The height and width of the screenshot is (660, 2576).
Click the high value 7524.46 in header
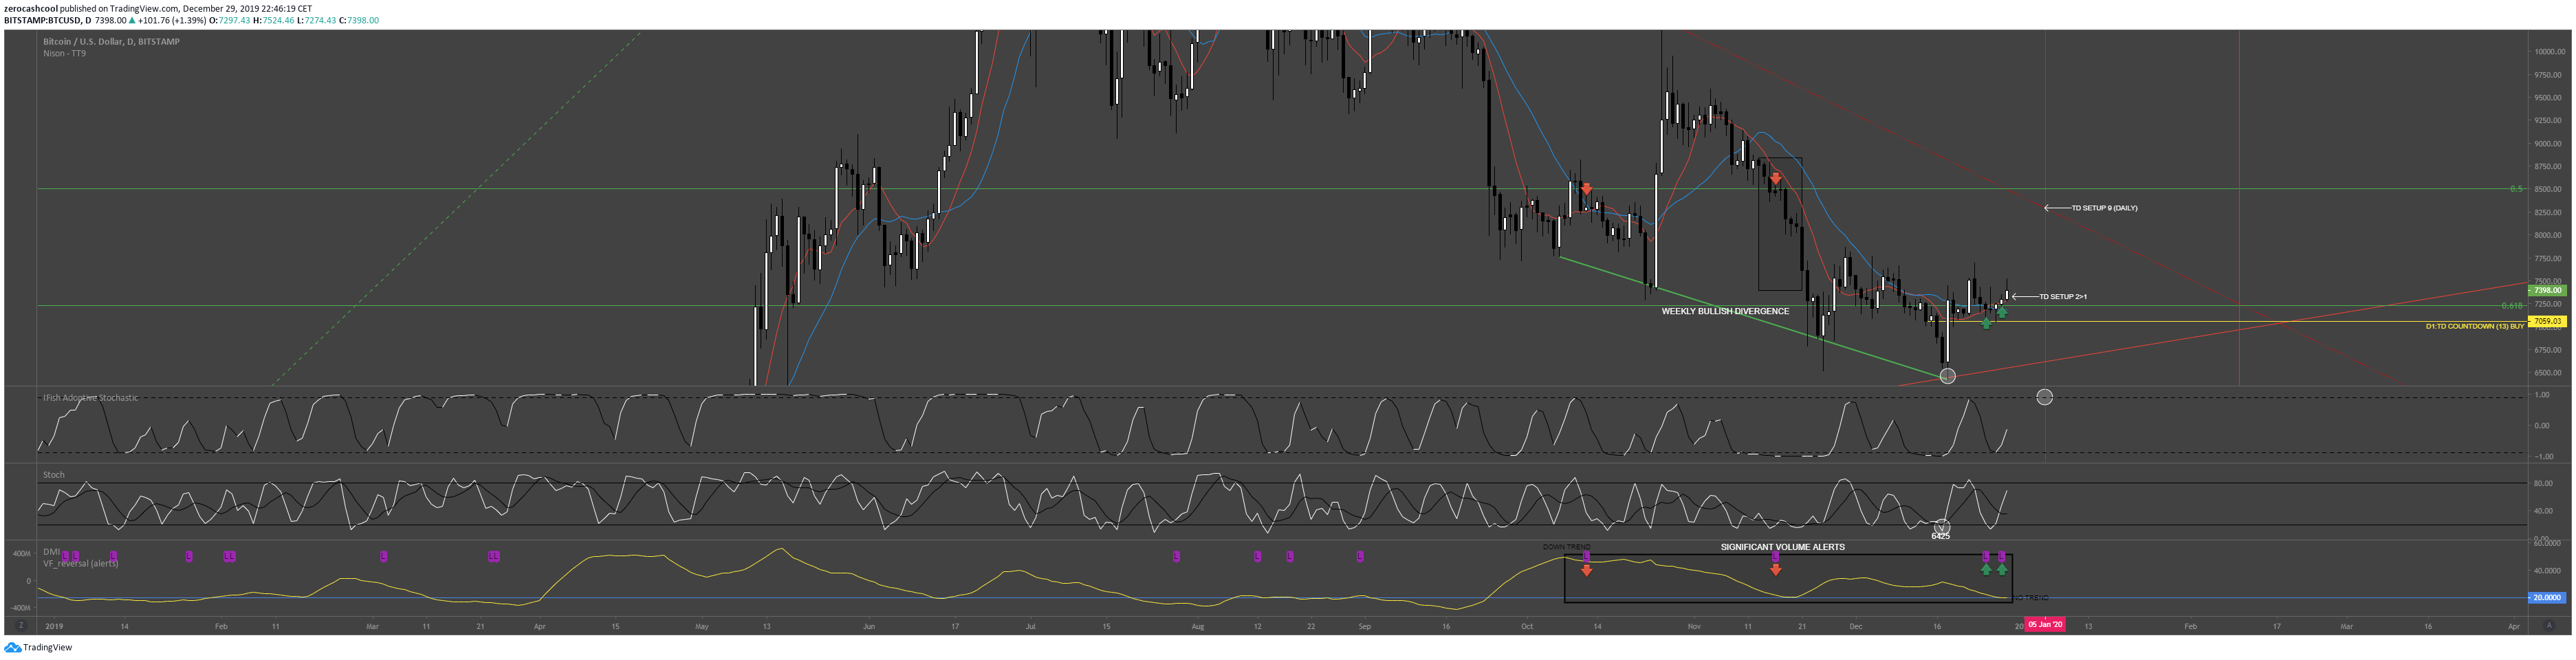[x=279, y=20]
